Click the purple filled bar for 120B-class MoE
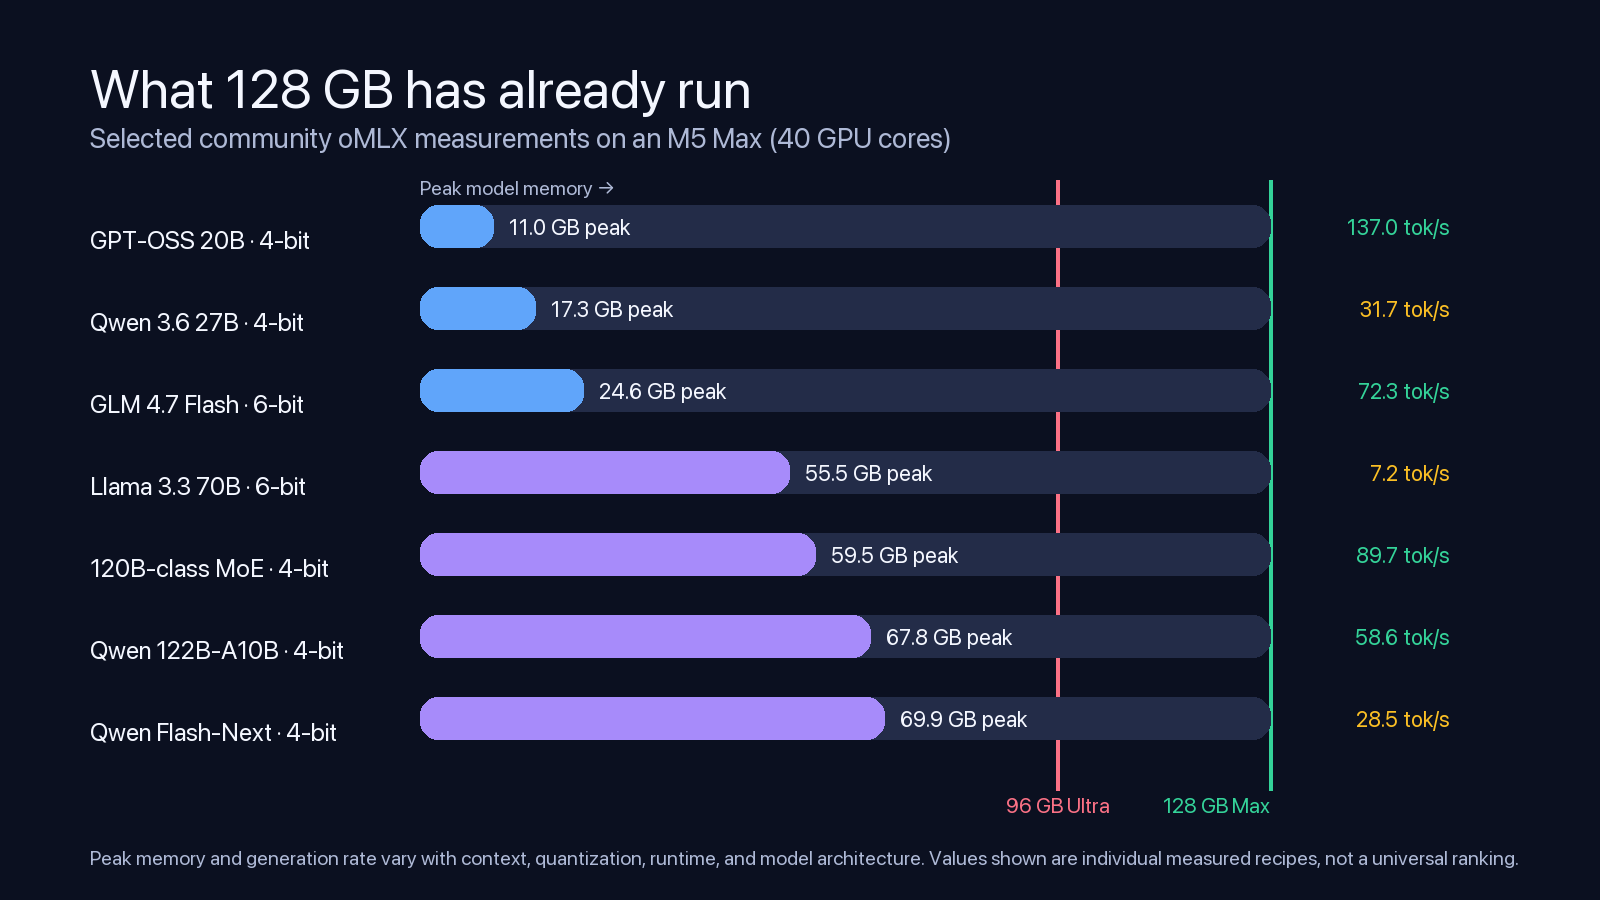This screenshot has height=900, width=1600. 618,555
